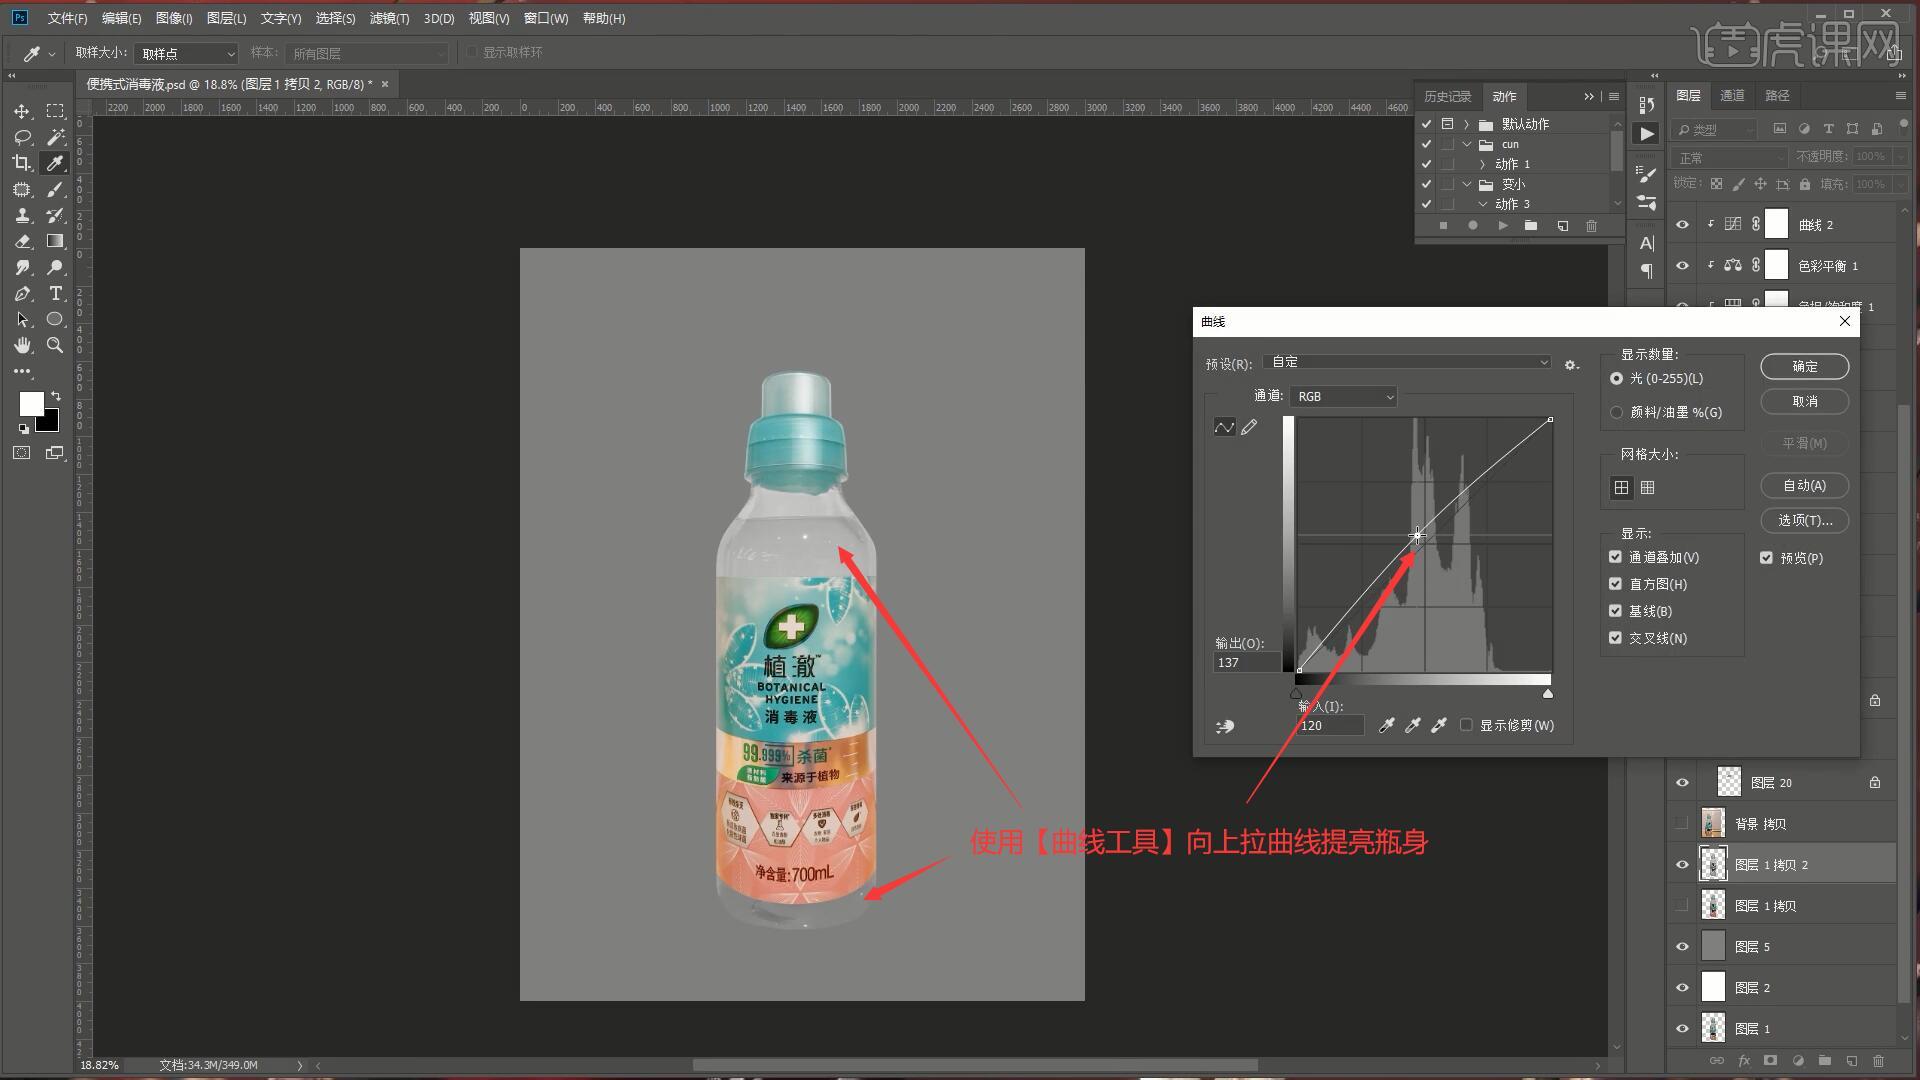The width and height of the screenshot is (1920, 1080).
Task: Click the curves preset gear icon
Action: pos(1571,365)
